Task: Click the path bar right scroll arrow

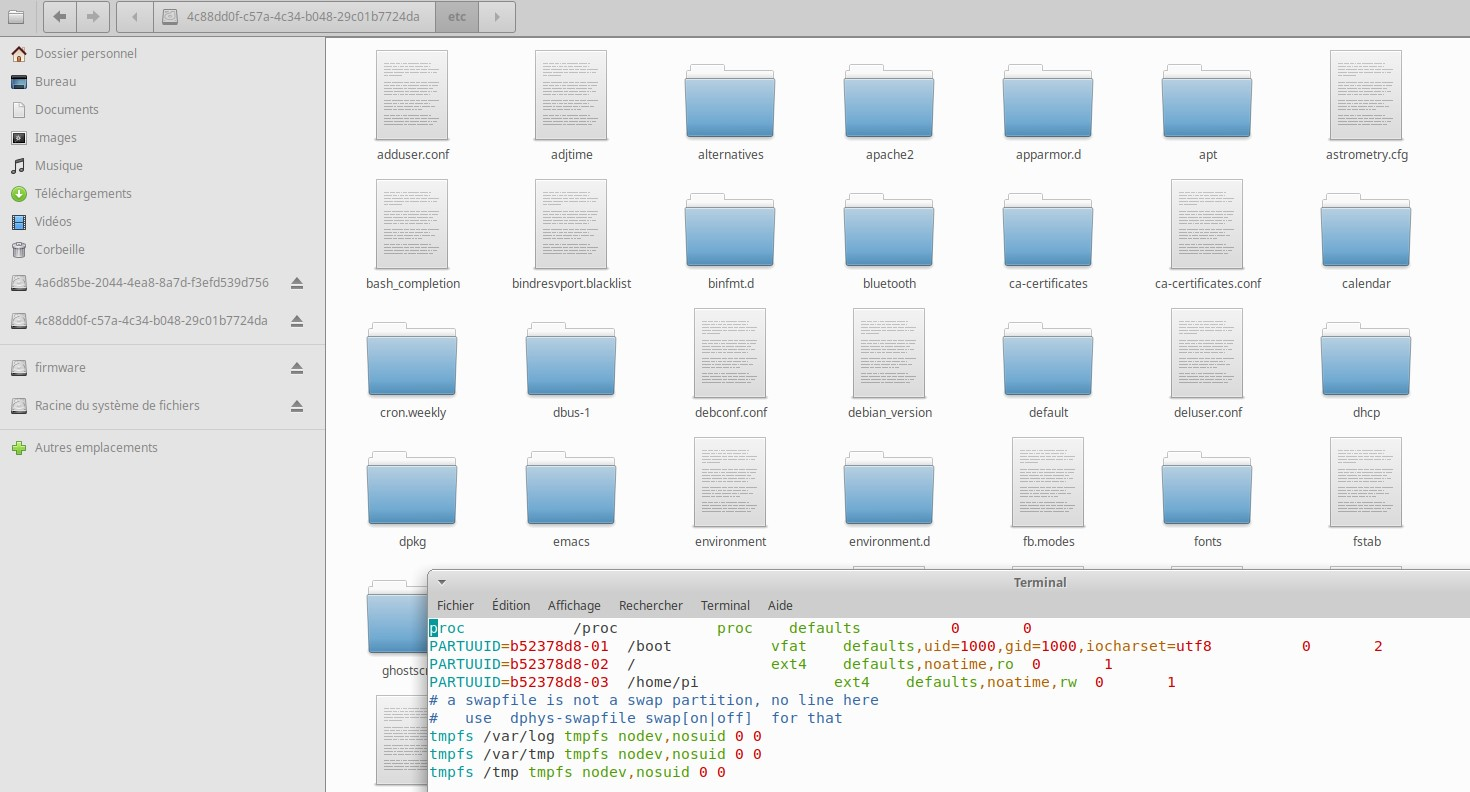Action: (x=498, y=17)
